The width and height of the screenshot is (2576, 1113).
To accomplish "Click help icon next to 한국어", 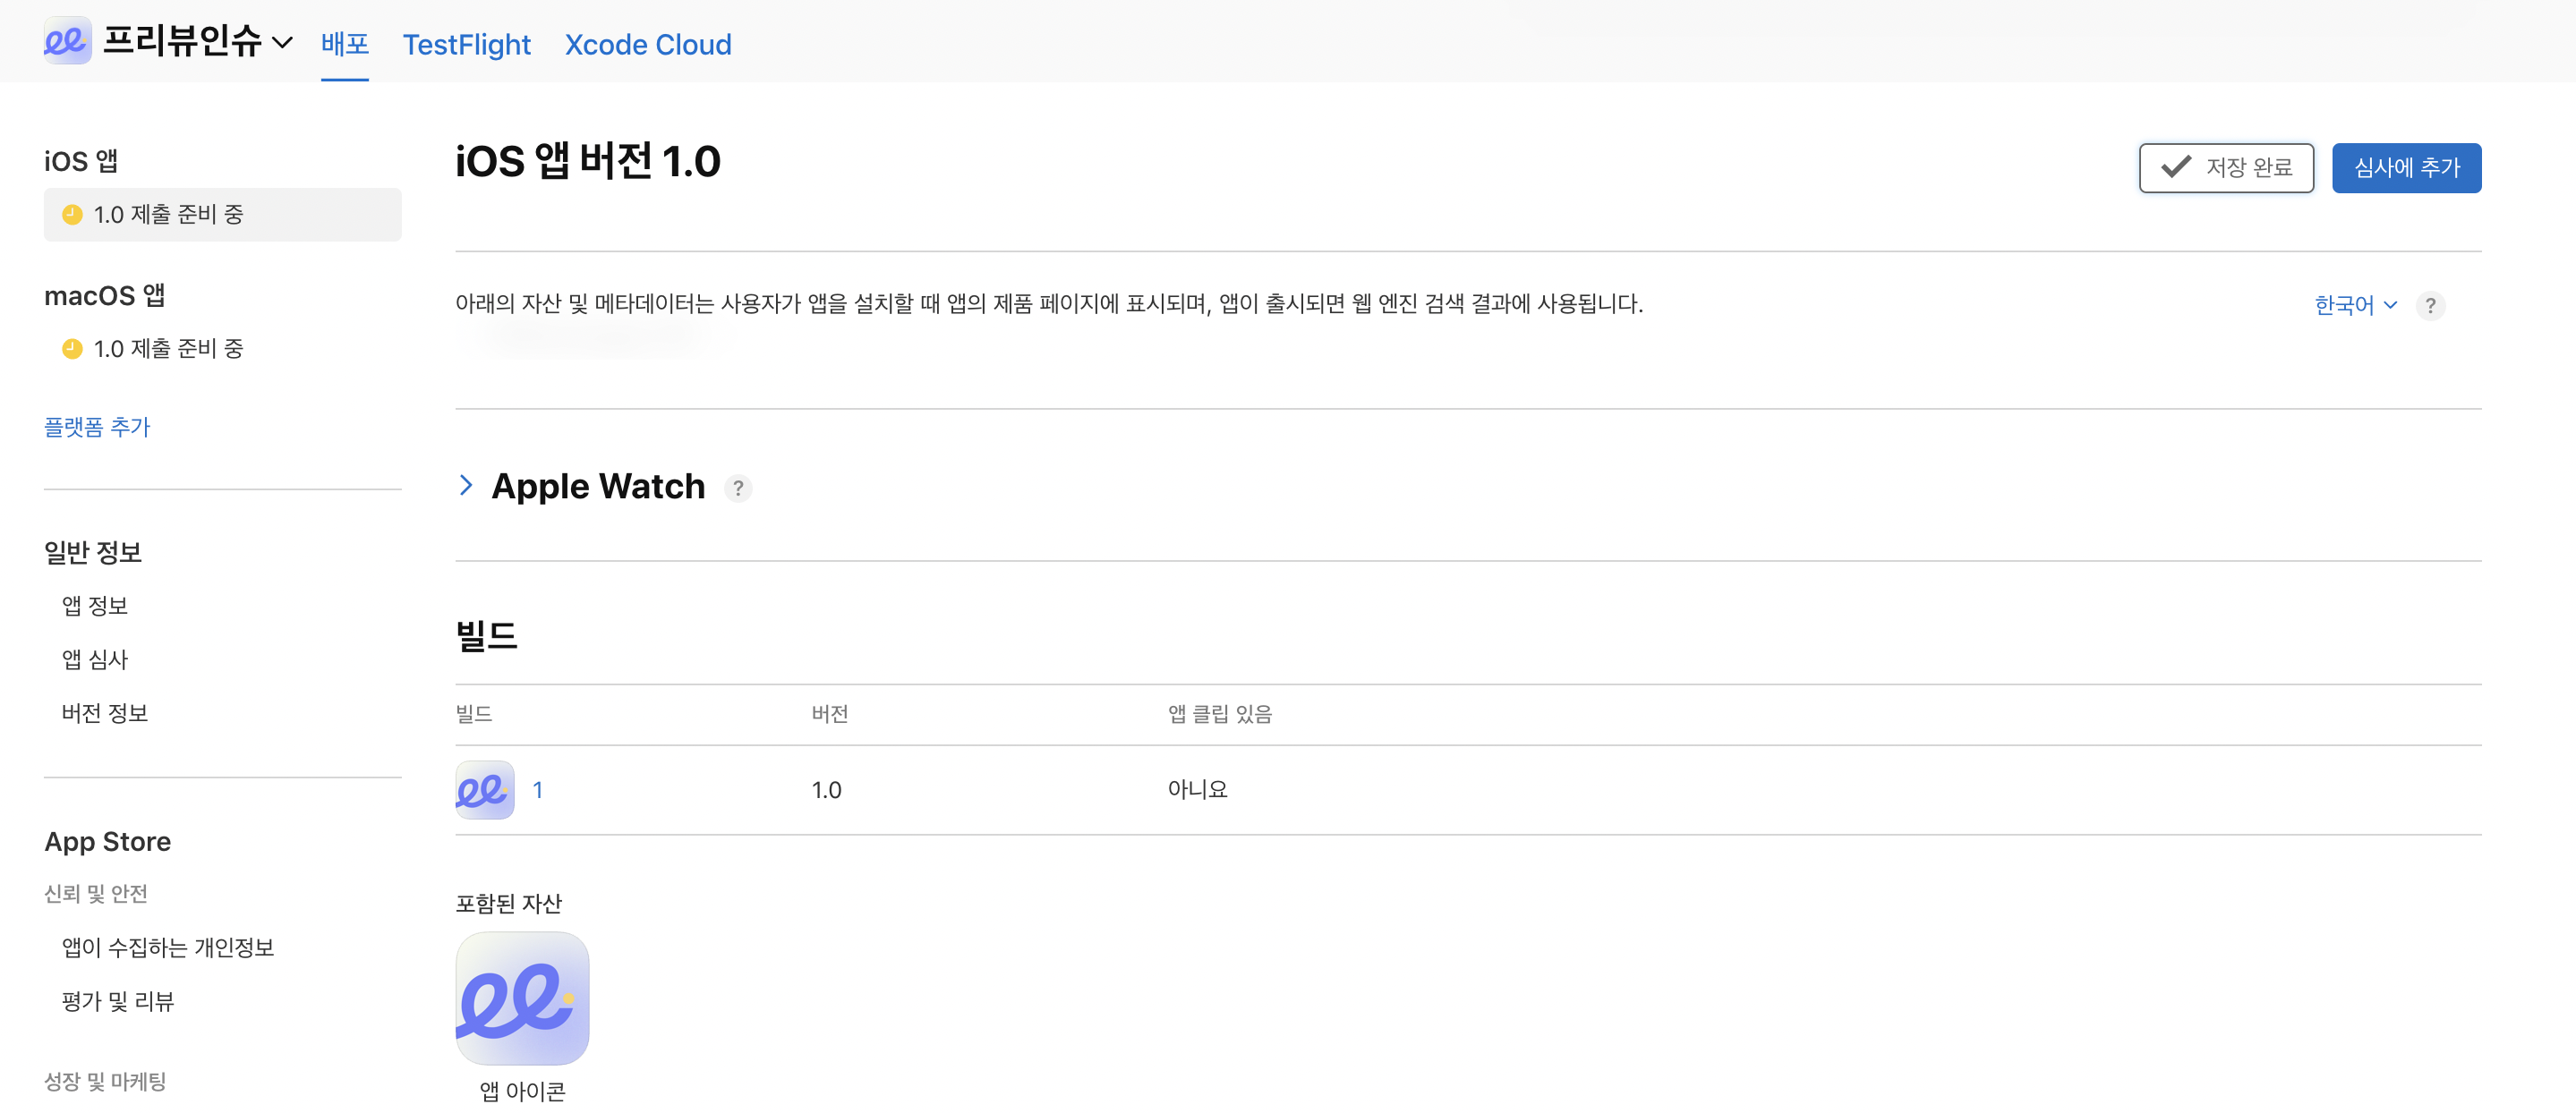I will click(x=2429, y=305).
